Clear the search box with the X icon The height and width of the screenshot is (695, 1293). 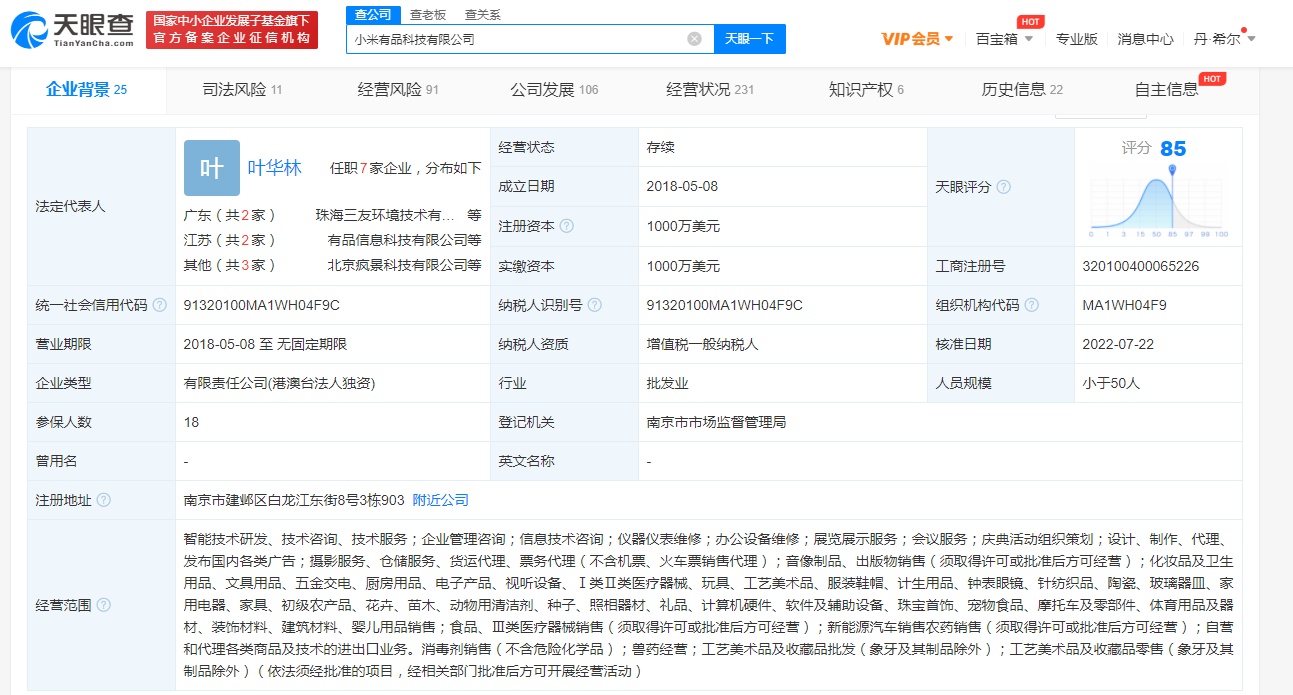tap(694, 39)
